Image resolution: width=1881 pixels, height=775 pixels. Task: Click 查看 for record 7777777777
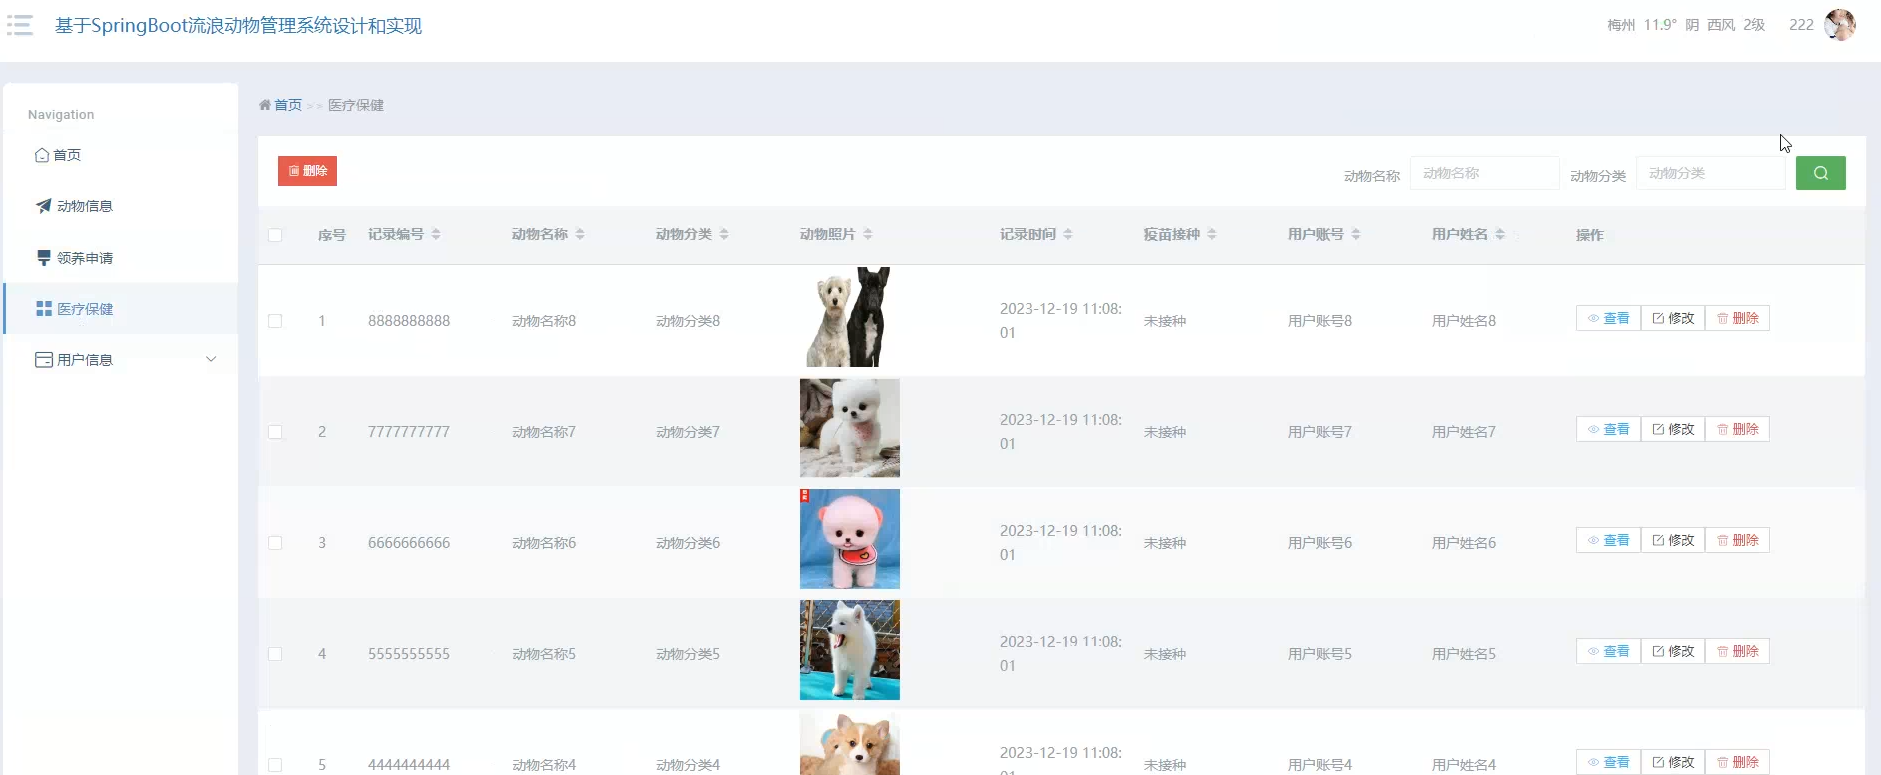pyautogui.click(x=1608, y=429)
